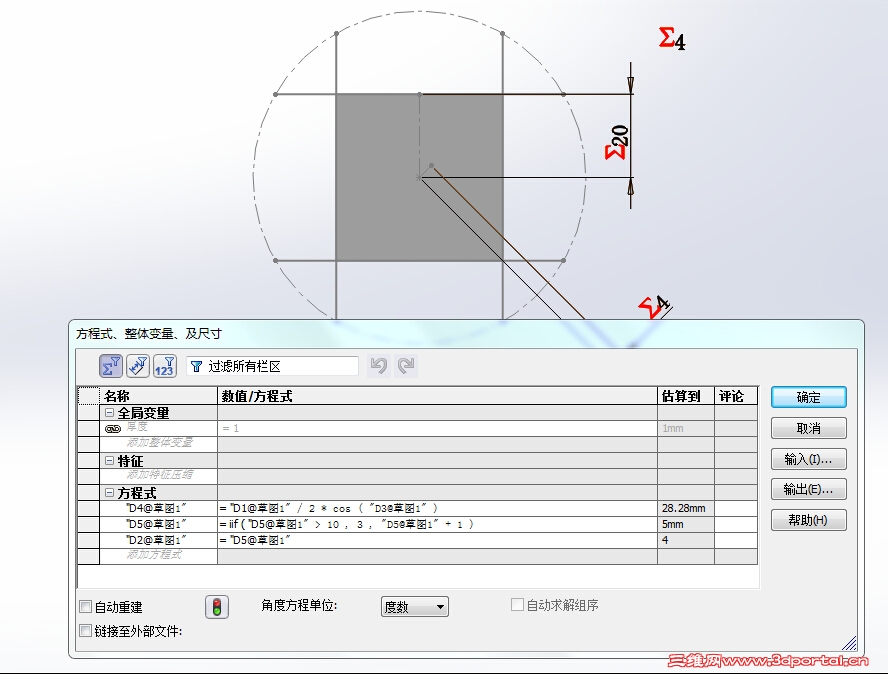888x674 pixels.
Task: Click the 输入(I) button
Action: (808, 459)
